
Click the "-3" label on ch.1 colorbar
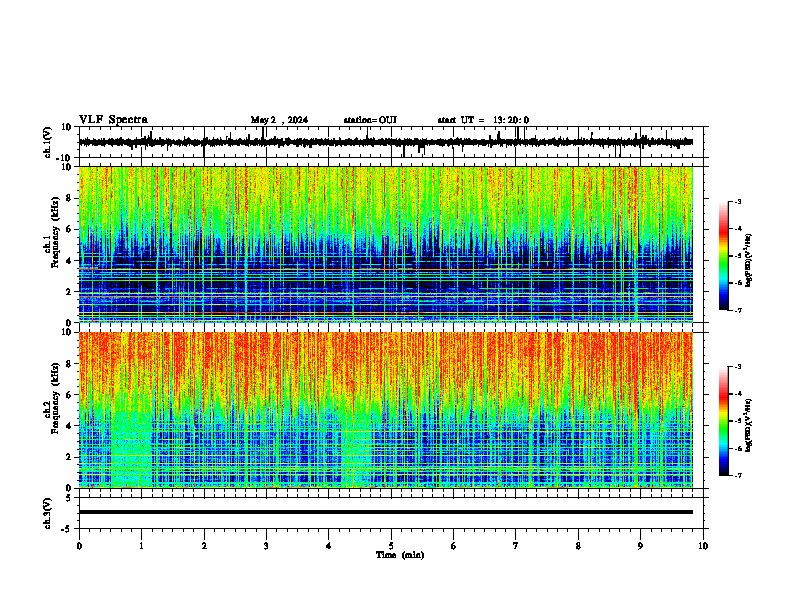[737, 201]
